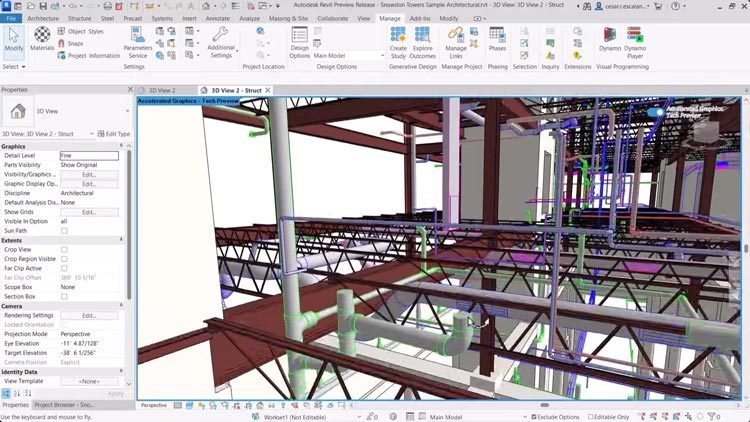
Task: Open Dynamo Player
Action: coord(635,43)
